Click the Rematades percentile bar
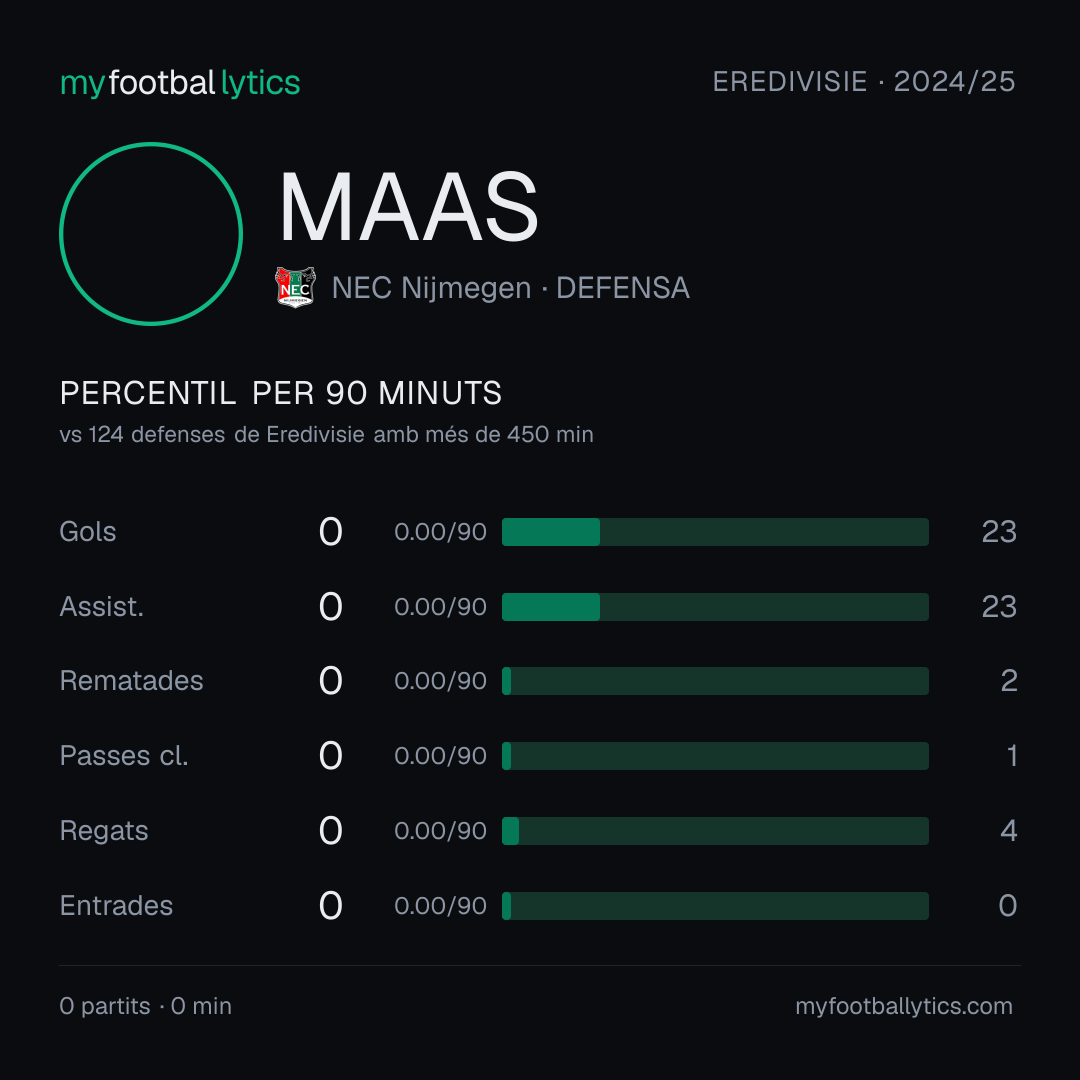 [715, 681]
